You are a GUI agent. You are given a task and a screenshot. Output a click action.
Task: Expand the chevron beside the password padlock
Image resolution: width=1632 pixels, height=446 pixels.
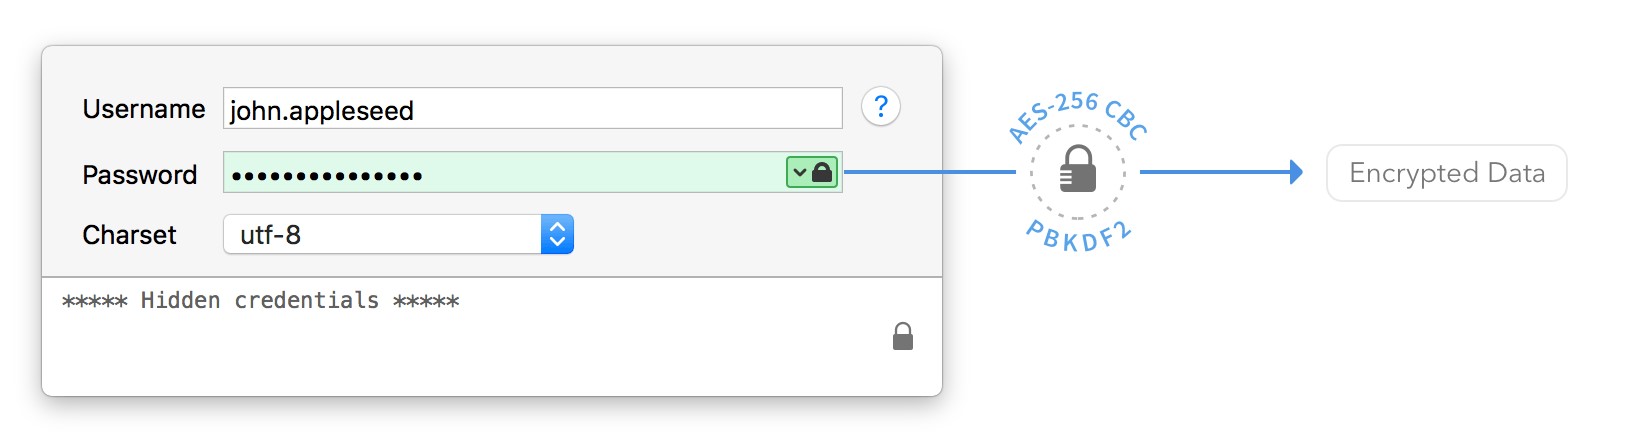click(x=800, y=172)
